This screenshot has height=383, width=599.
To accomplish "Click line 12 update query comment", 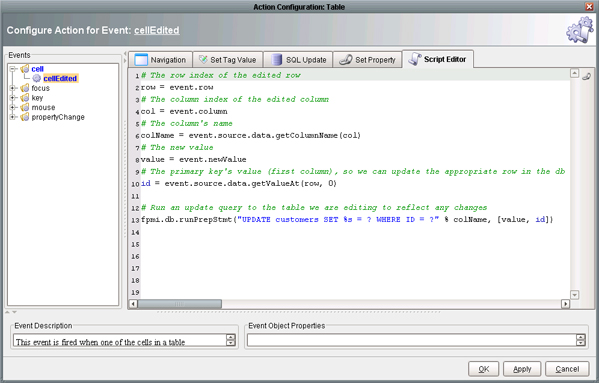I will (x=314, y=208).
